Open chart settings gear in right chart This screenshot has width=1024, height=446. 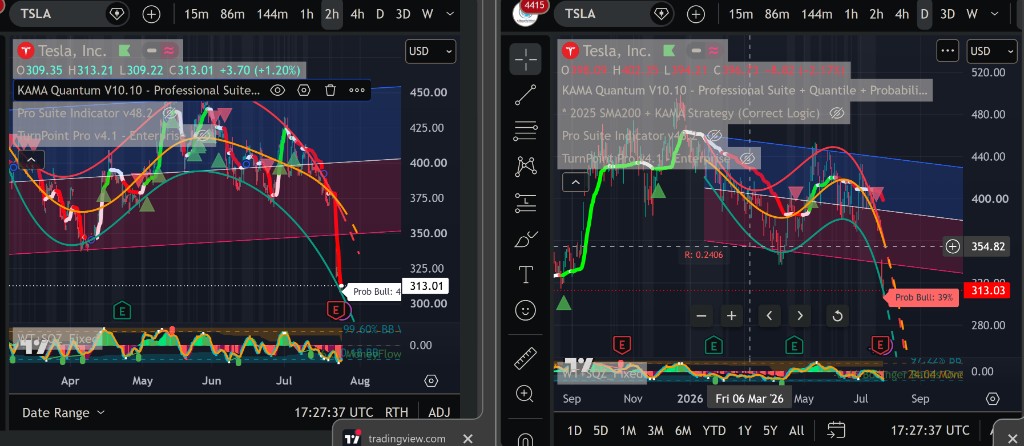(x=993, y=399)
